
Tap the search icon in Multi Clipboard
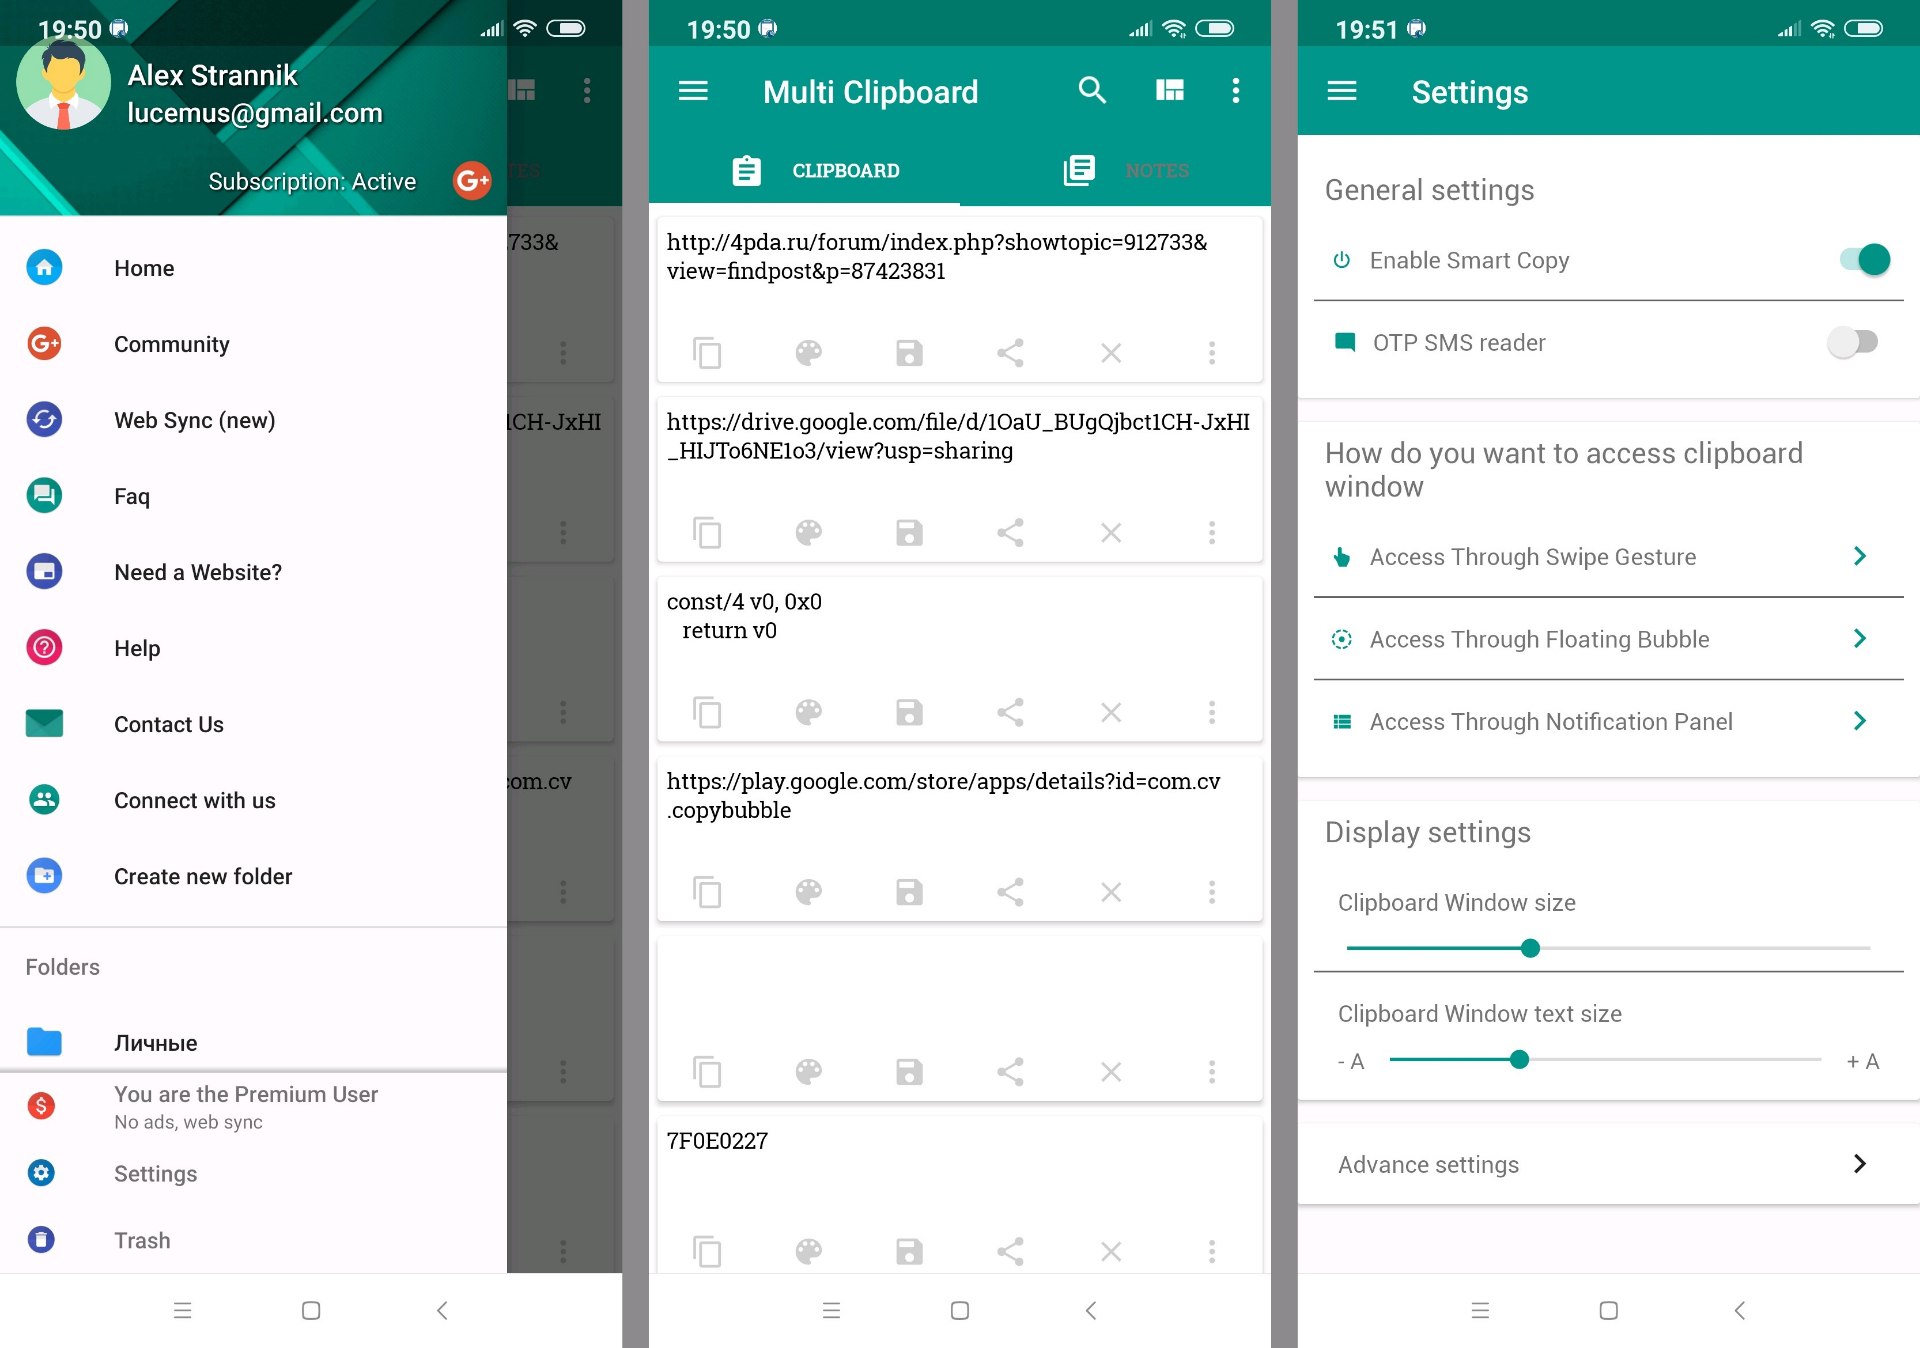point(1092,91)
